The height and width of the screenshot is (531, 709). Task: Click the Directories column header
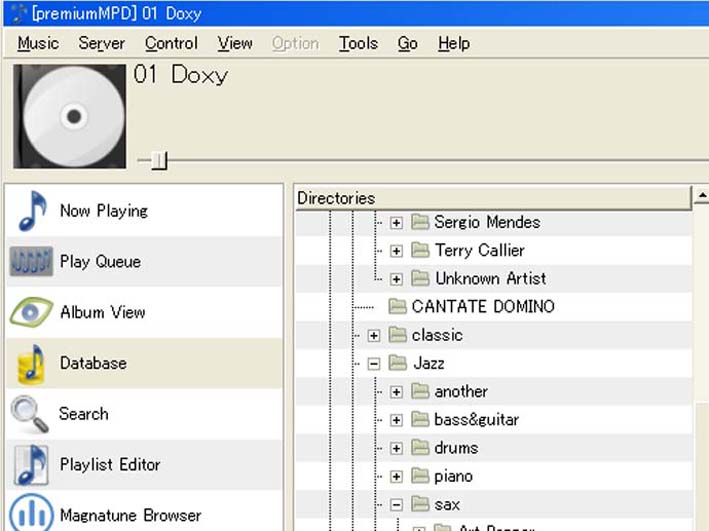coord(493,198)
